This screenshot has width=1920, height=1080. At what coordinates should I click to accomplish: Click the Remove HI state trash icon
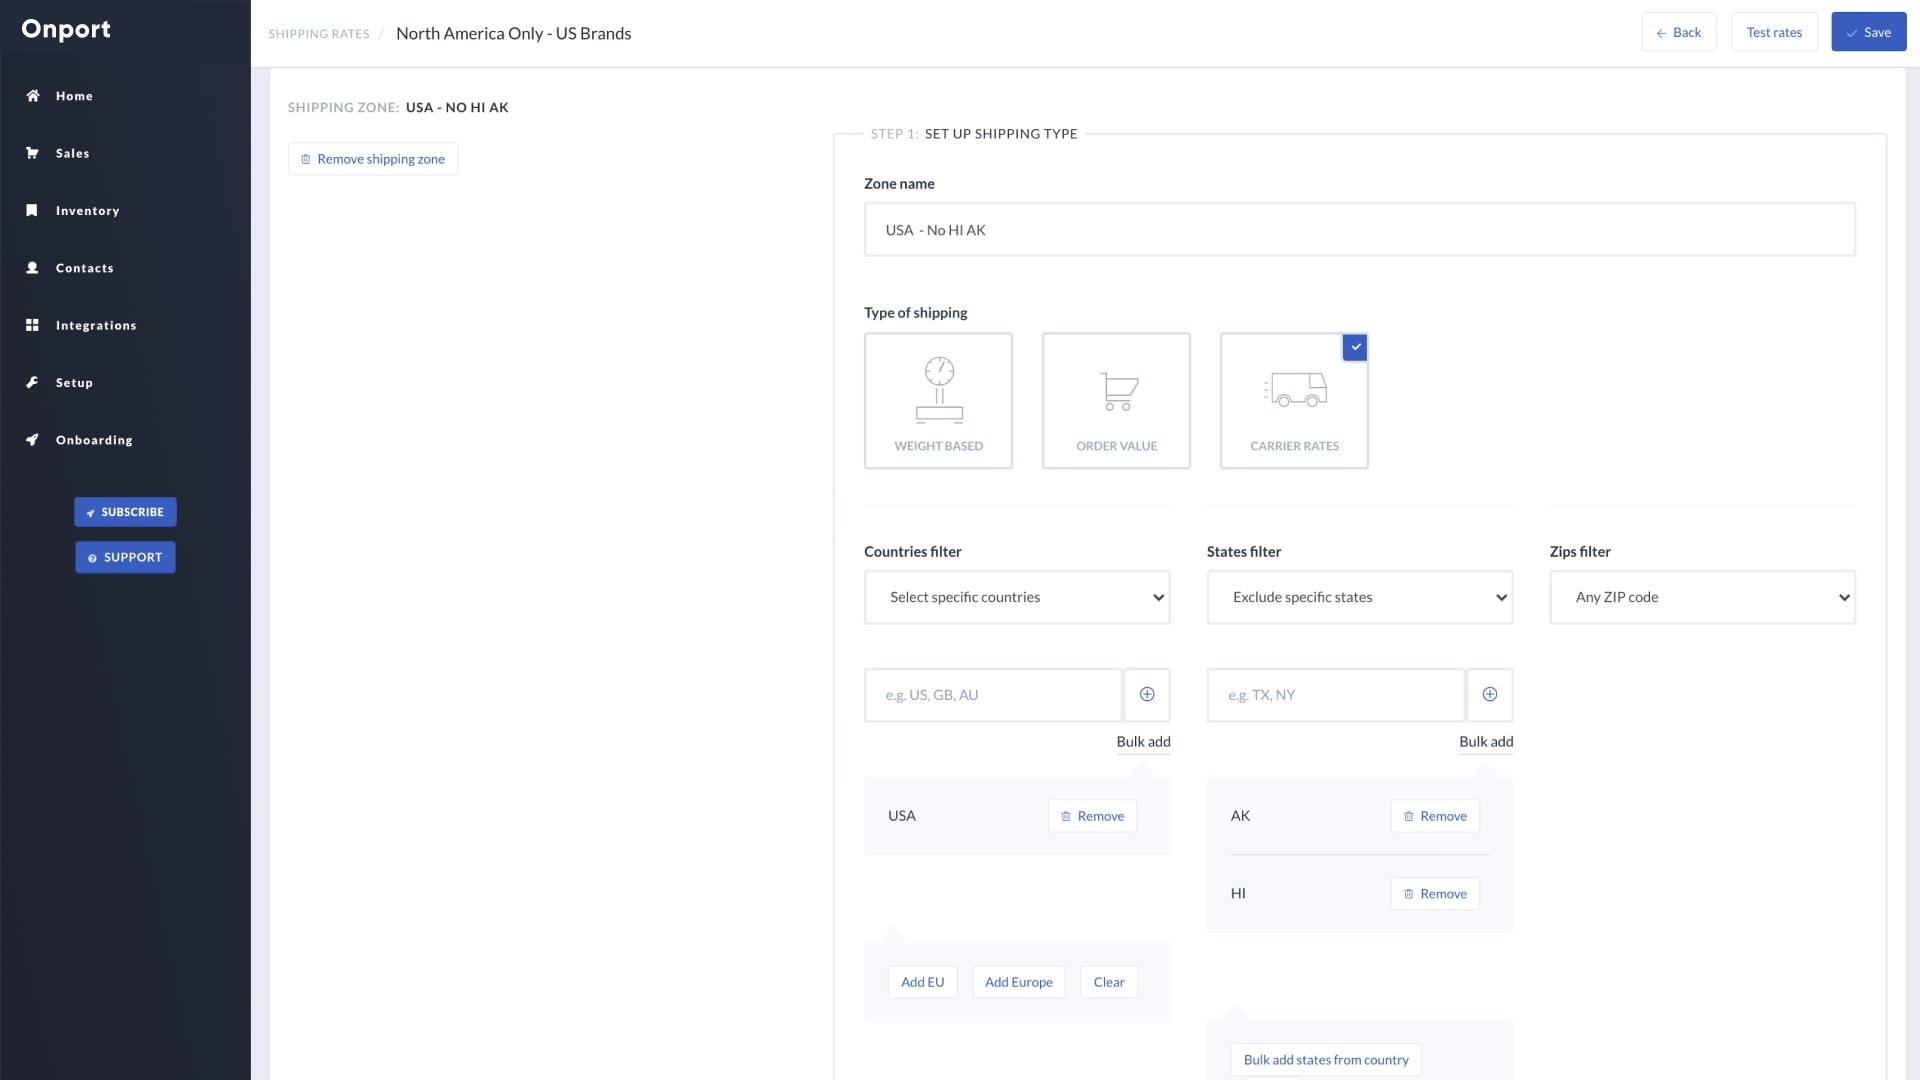(1408, 894)
